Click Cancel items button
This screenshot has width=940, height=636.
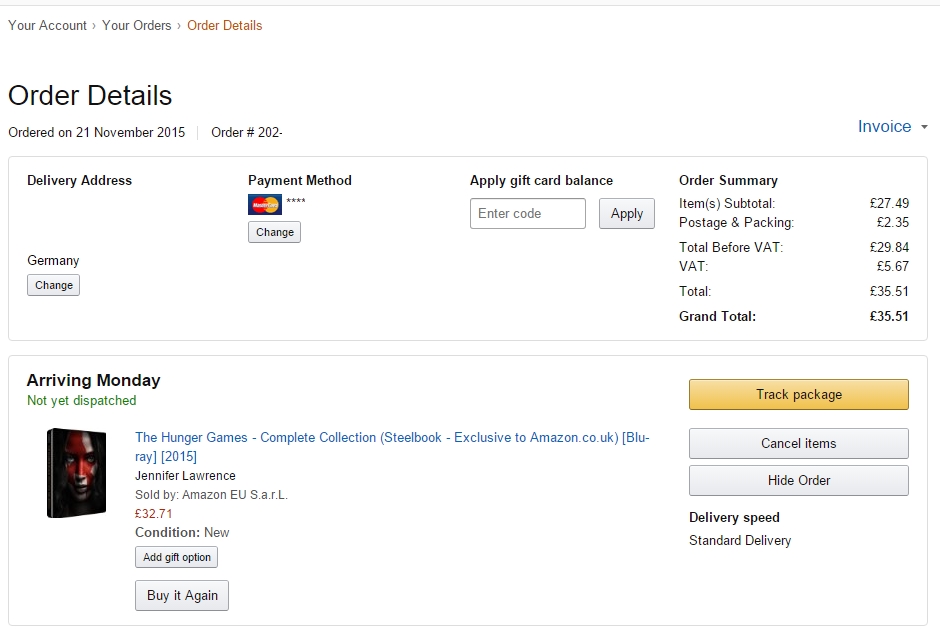[x=799, y=444]
